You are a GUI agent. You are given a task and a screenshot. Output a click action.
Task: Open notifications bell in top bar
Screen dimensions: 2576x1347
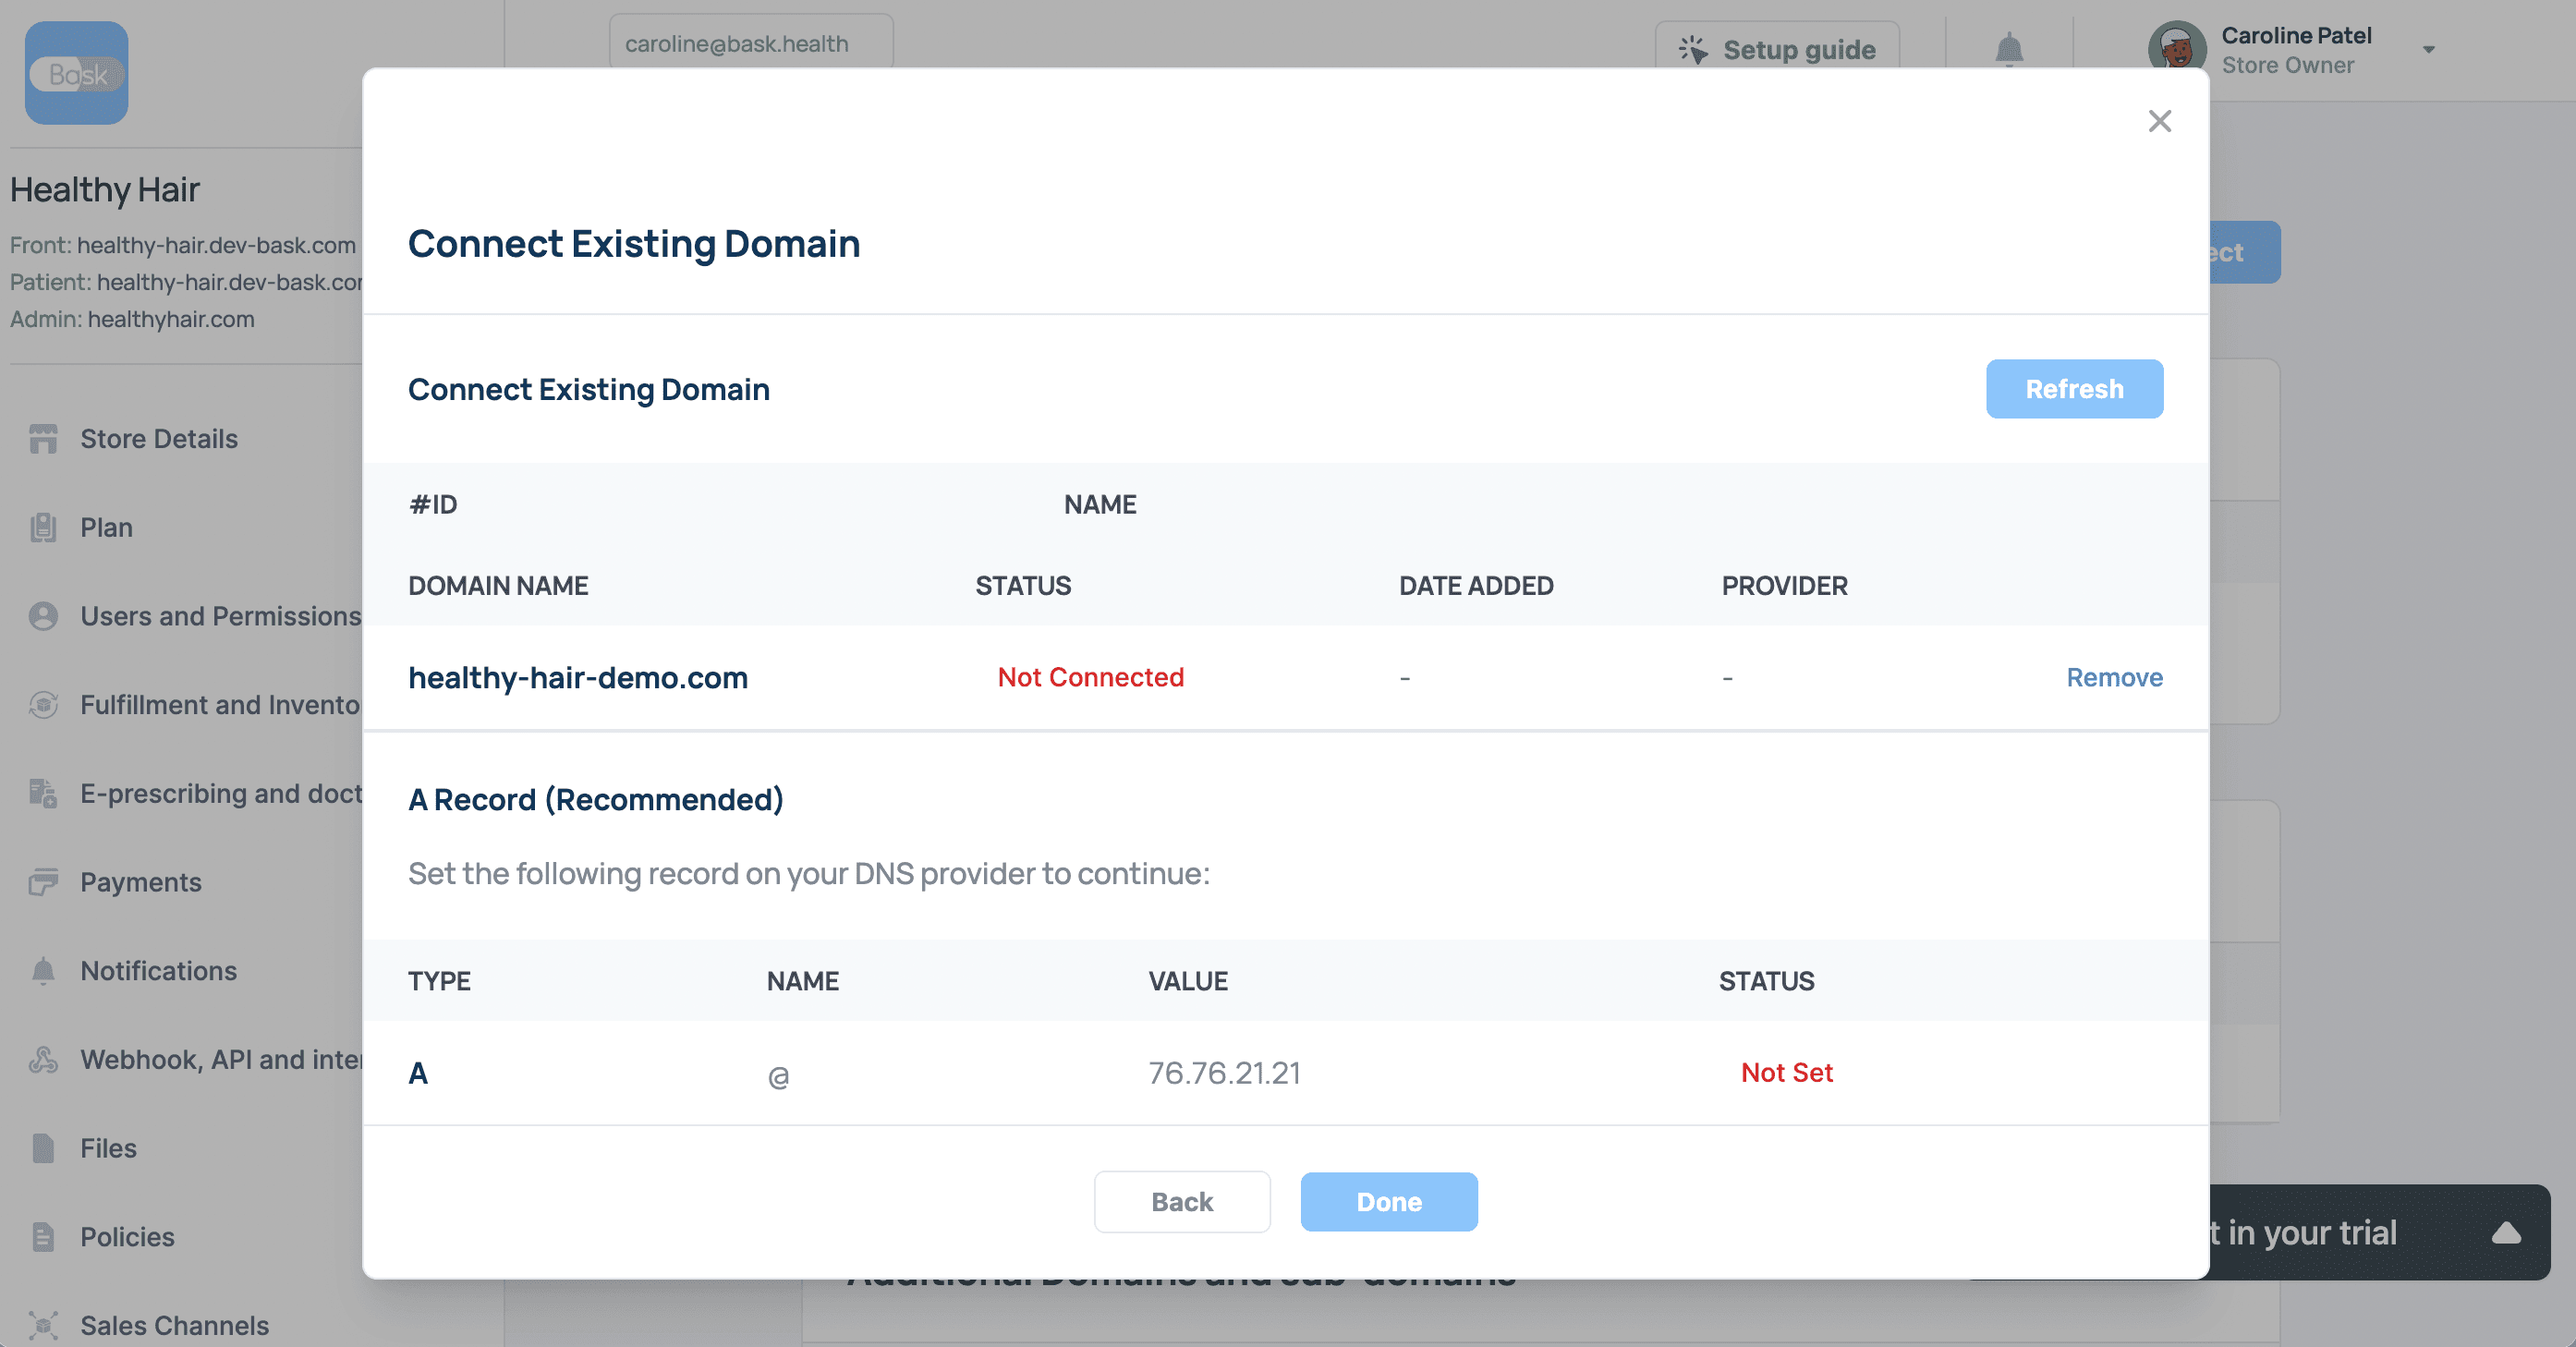[2009, 48]
